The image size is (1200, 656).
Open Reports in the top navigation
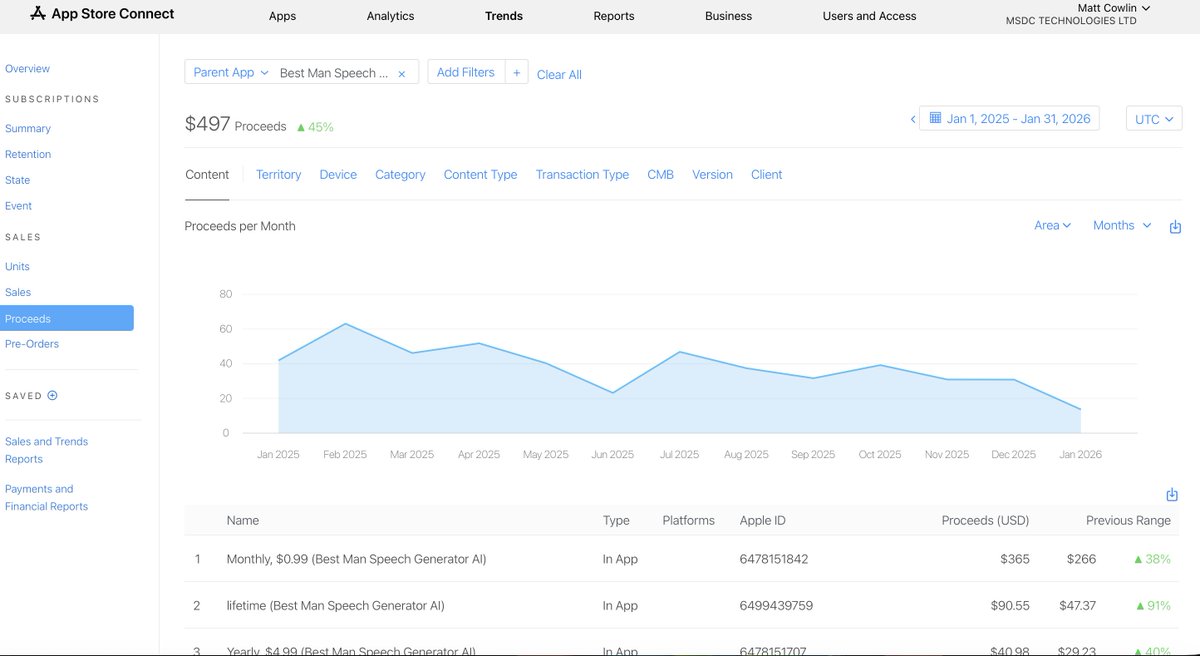613,16
